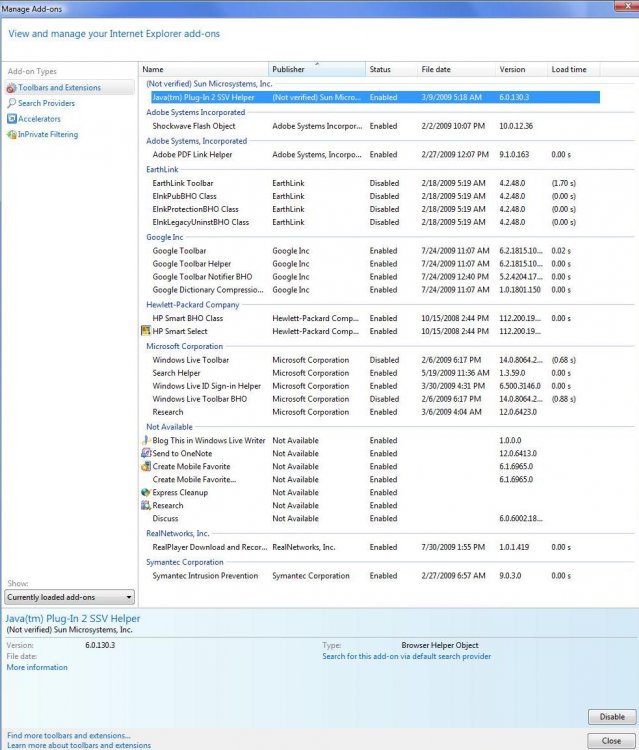Select the HP Smart BHO Class add-on

[187, 318]
